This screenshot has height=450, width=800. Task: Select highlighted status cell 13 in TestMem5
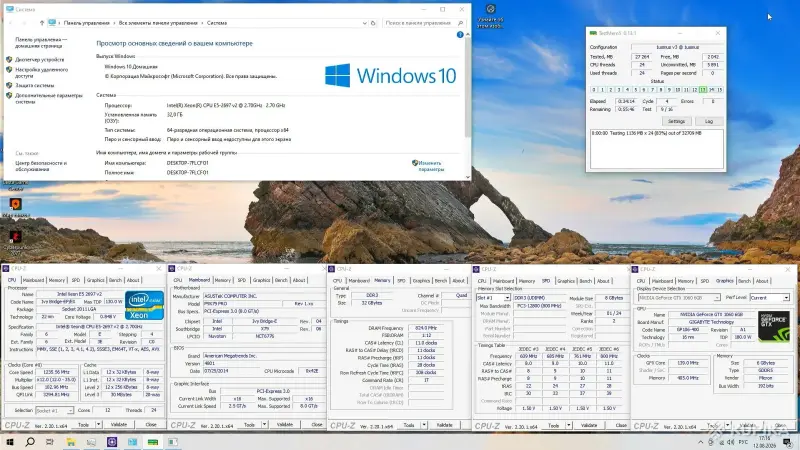tap(703, 89)
